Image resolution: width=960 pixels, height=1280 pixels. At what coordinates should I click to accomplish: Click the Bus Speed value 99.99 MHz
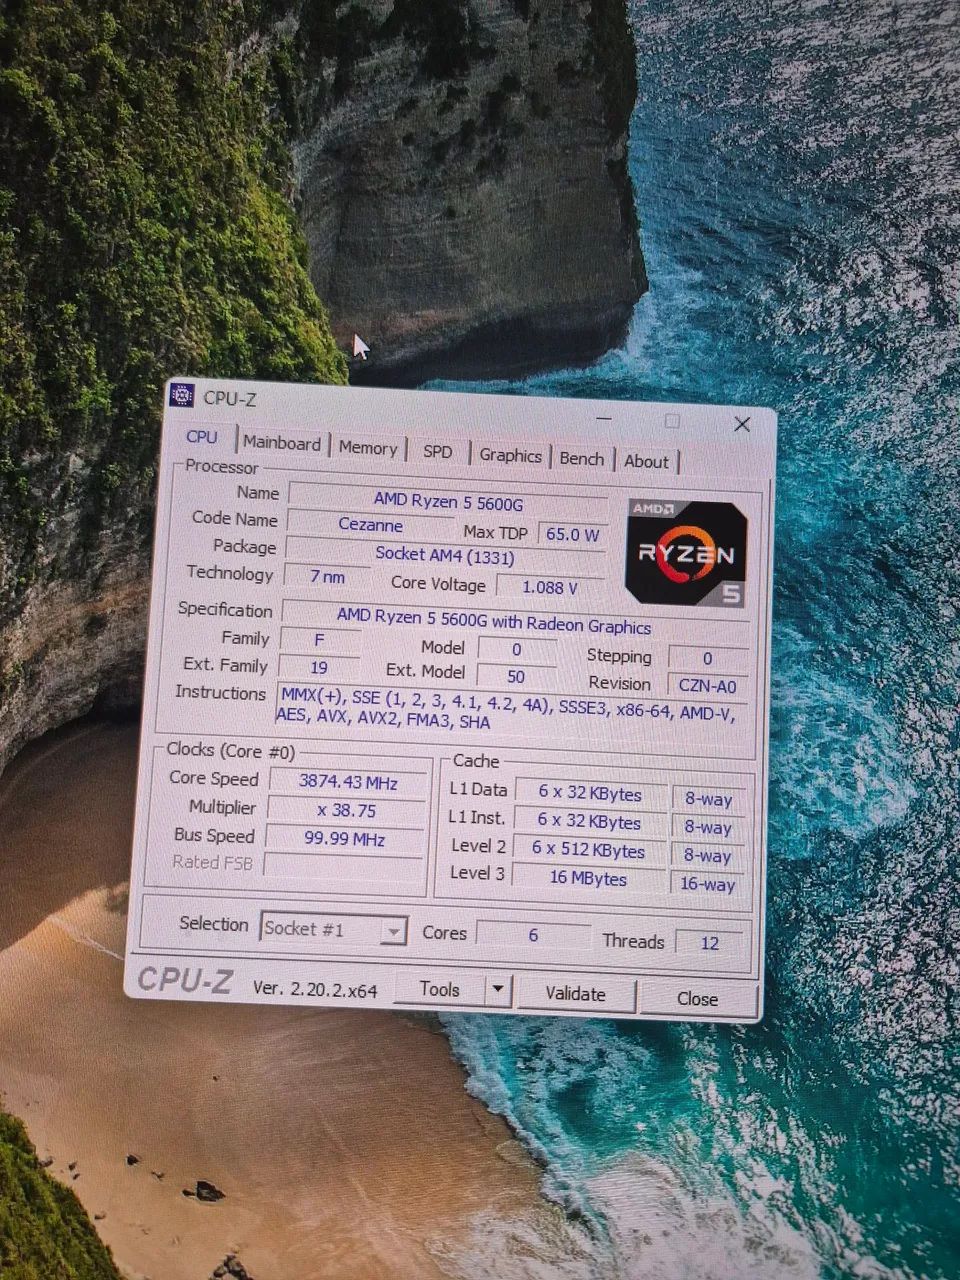pos(345,839)
